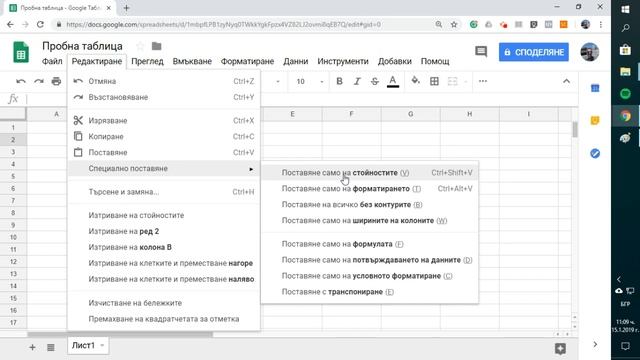
Task: Paste only форматирането option
Action: pyautogui.click(x=370, y=189)
